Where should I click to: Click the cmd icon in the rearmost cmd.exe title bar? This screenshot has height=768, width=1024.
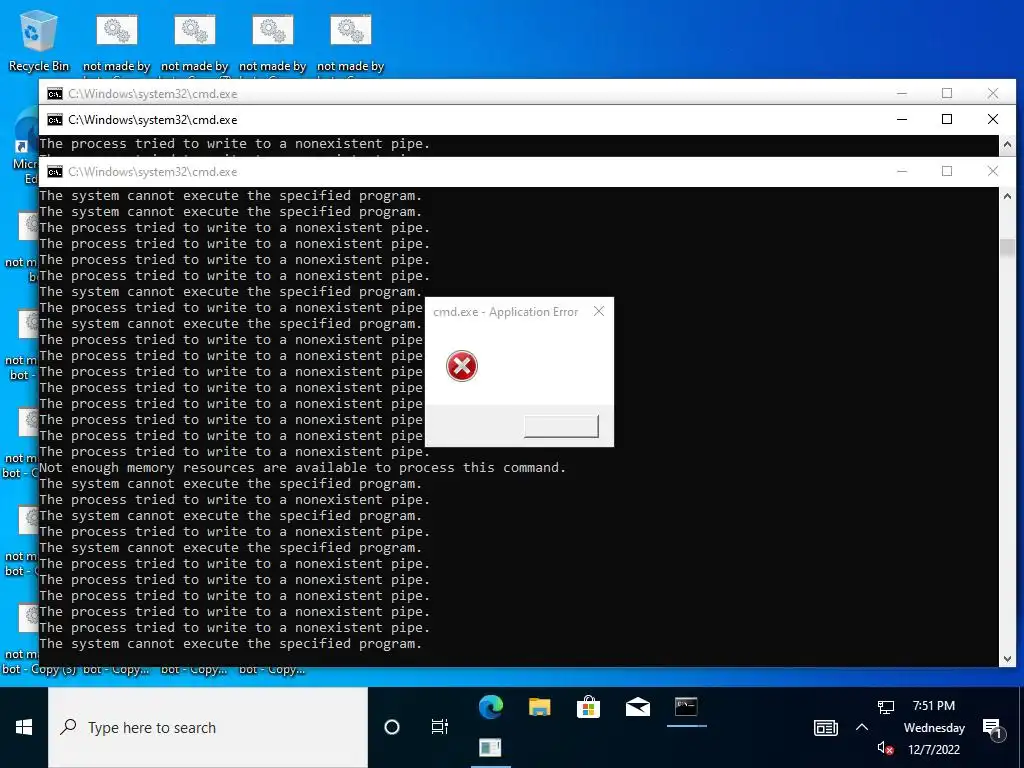pos(55,93)
